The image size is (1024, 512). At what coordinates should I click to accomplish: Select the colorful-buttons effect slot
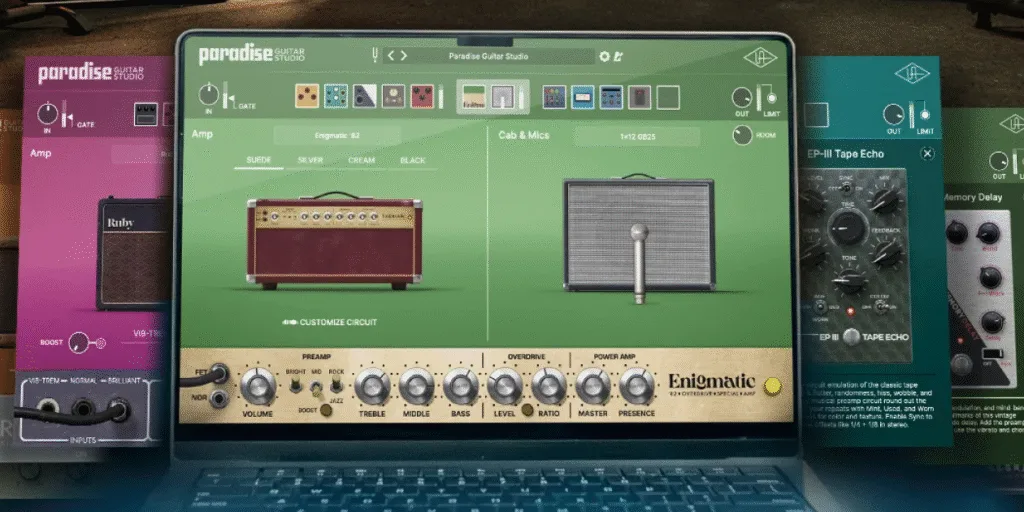click(x=554, y=97)
